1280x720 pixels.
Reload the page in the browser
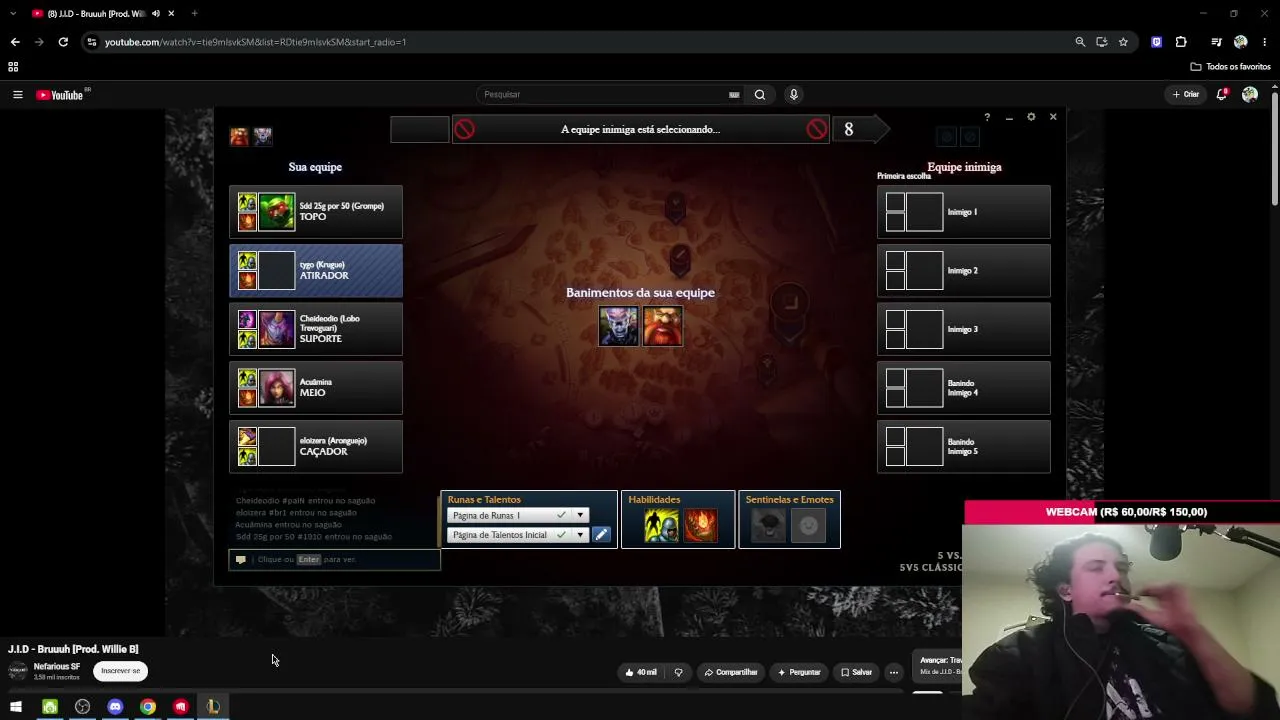tap(63, 42)
